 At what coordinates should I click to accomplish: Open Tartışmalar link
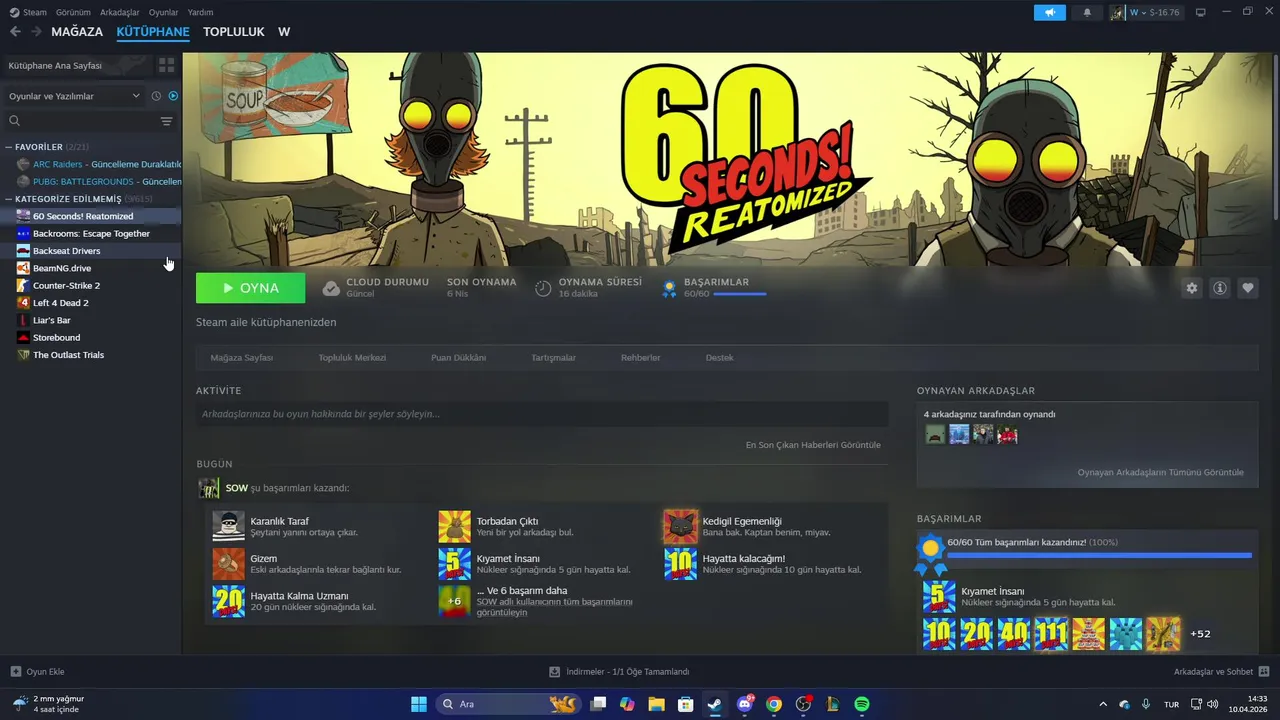pyautogui.click(x=553, y=358)
